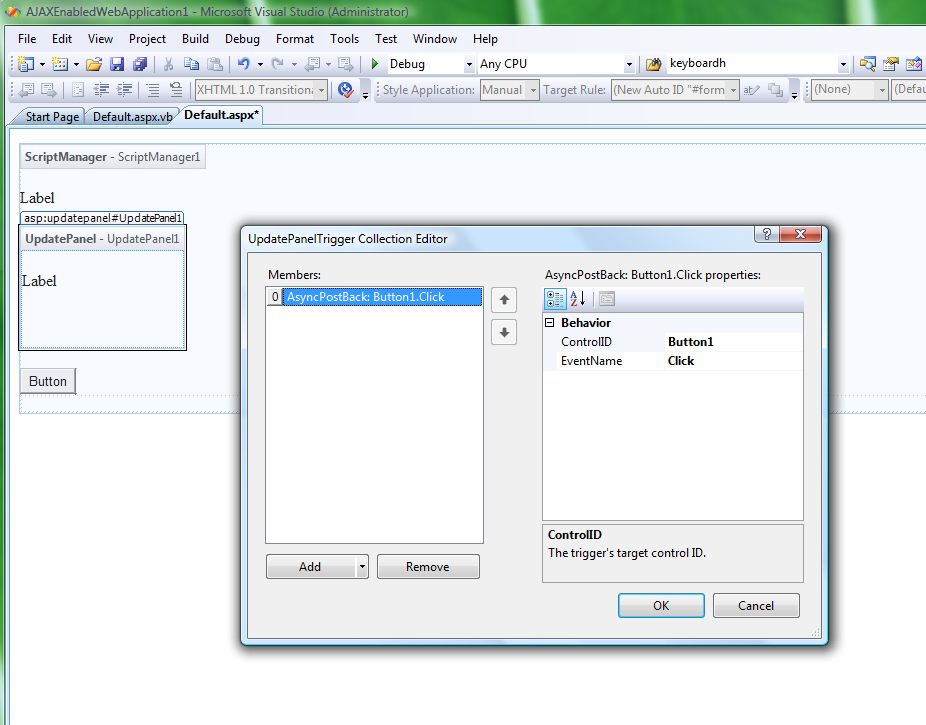This screenshot has height=725, width=926.
Task: Click the Open File folder icon
Action: [x=94, y=64]
